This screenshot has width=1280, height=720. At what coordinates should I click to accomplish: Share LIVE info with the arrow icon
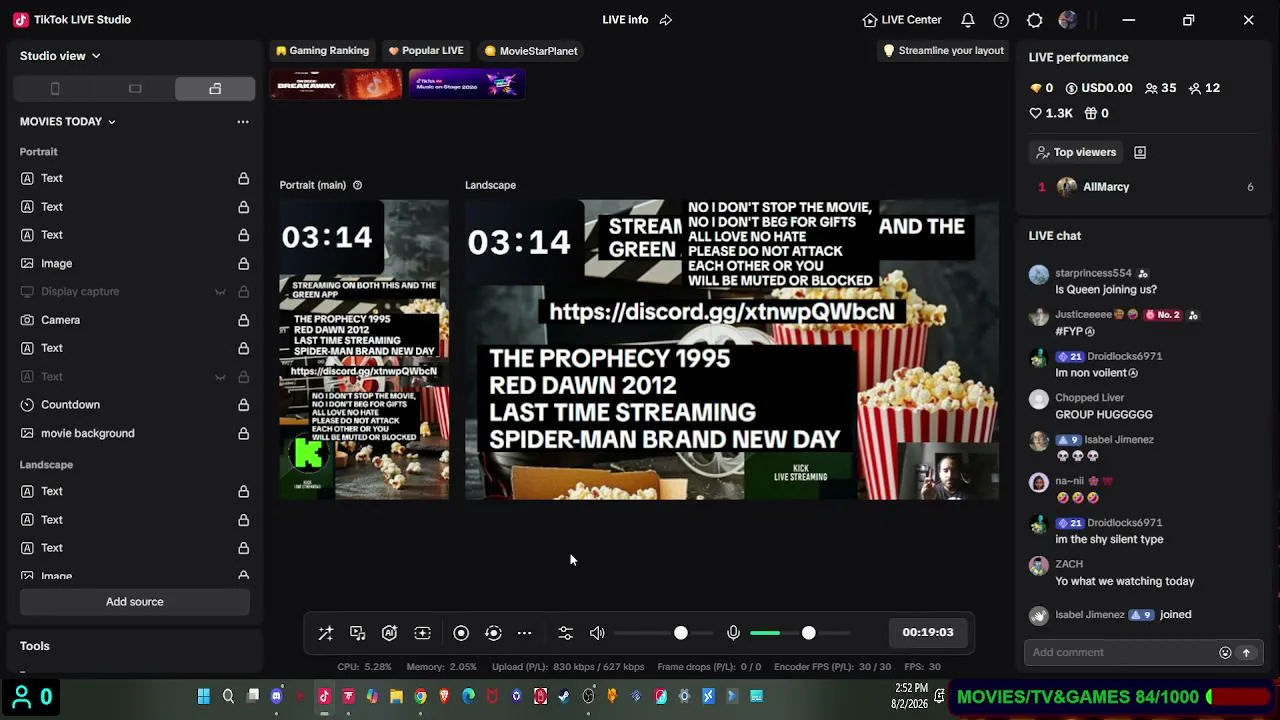(666, 20)
